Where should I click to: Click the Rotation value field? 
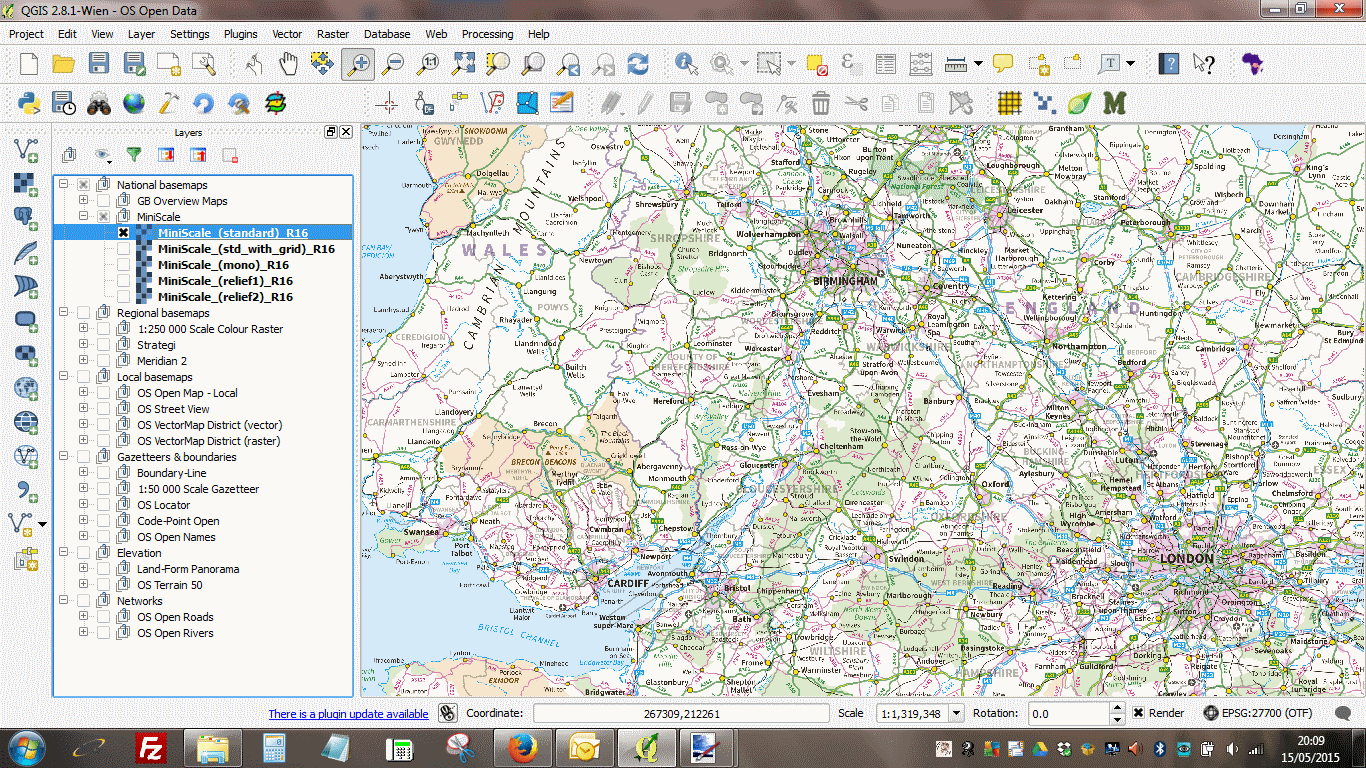[x=1069, y=713]
